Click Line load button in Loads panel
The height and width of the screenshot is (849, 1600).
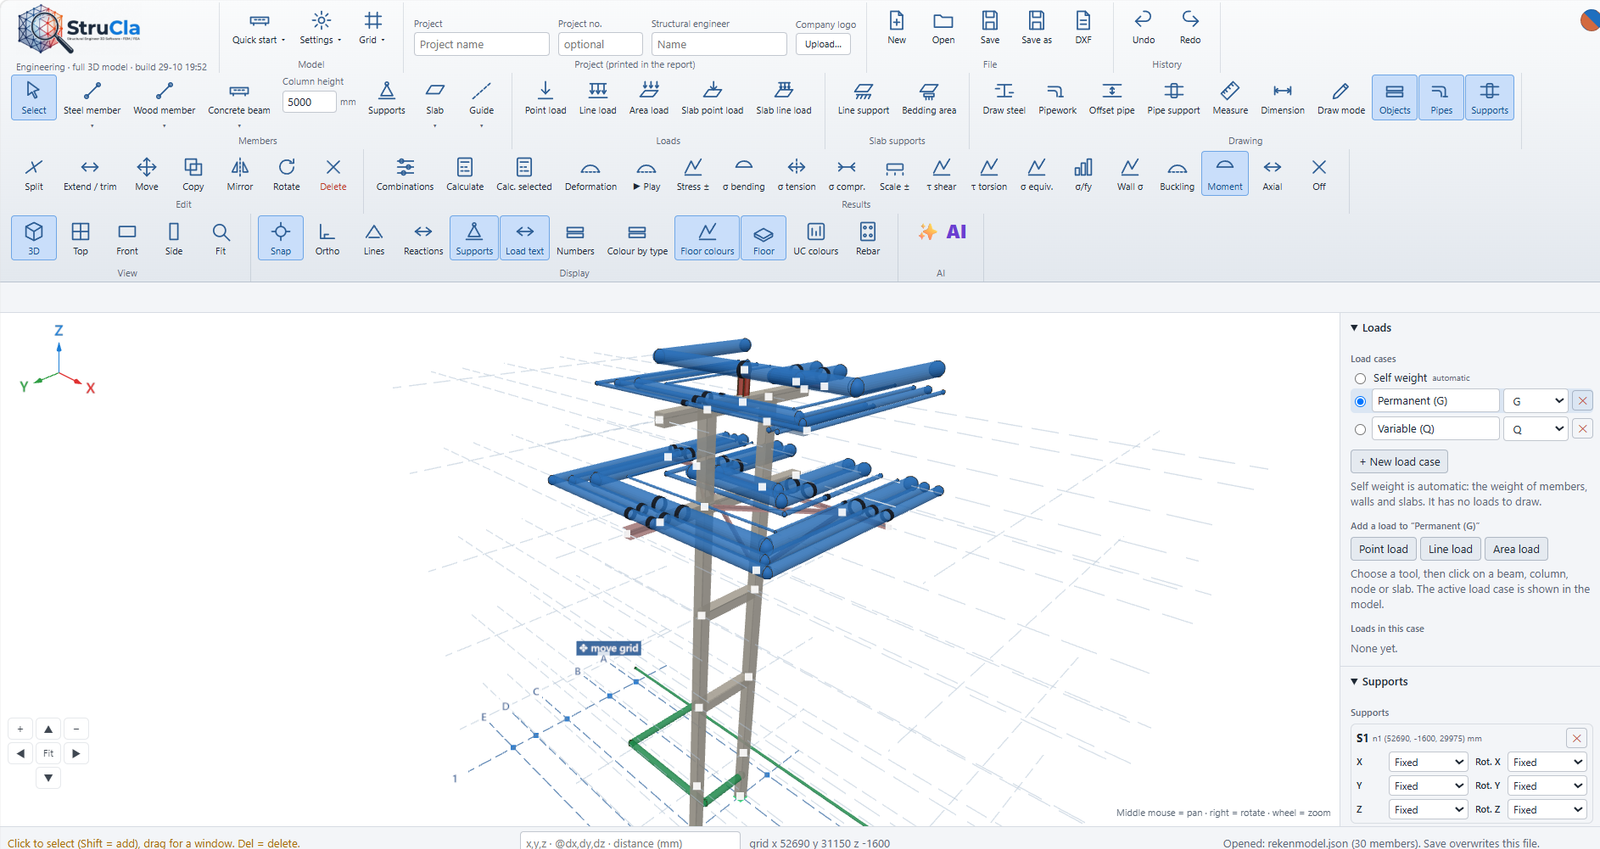coord(1450,549)
